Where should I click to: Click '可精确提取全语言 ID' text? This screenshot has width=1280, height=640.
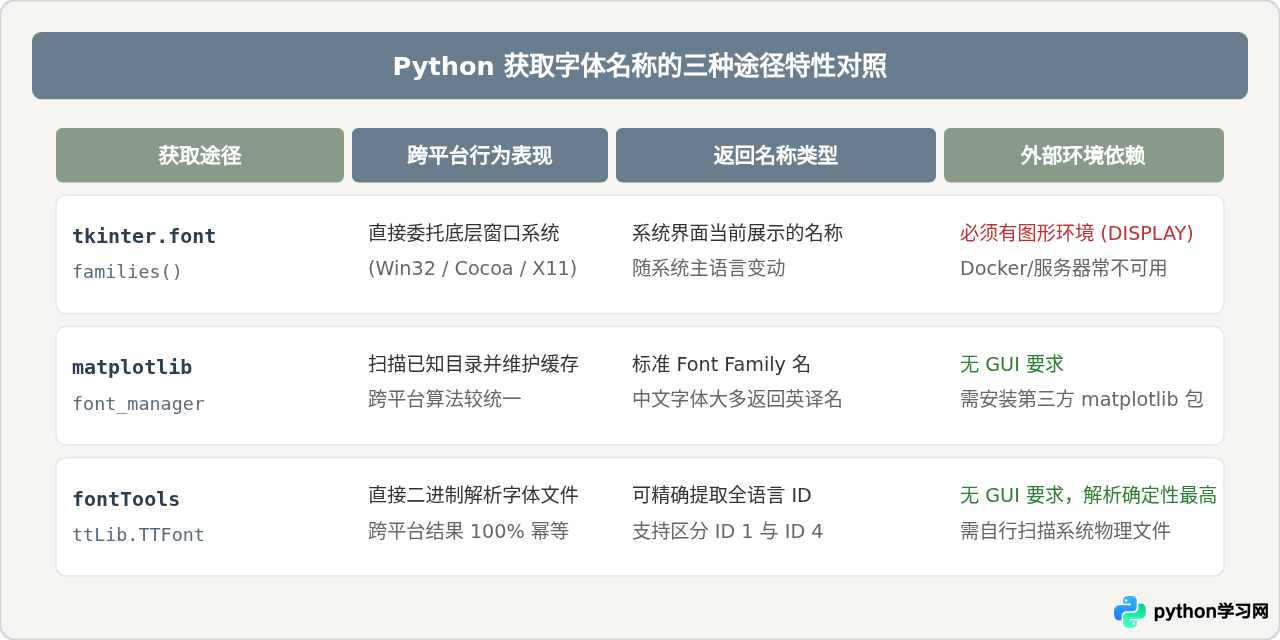[722, 495]
